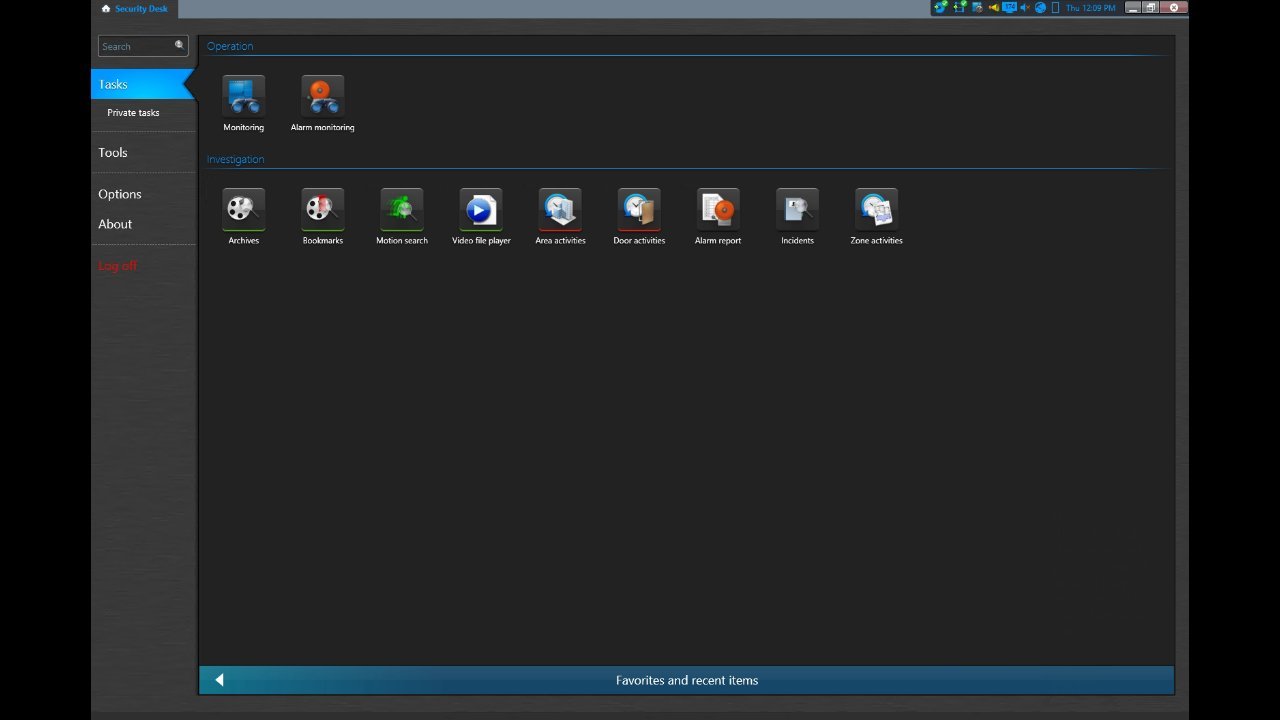Image resolution: width=1280 pixels, height=720 pixels.
Task: Click the muted speaker volume tray icon
Action: (1025, 8)
